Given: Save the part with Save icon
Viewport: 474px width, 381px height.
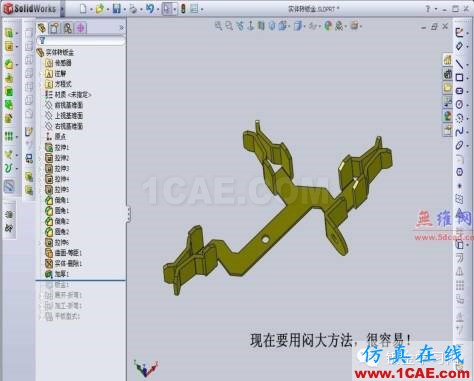Looking at the screenshot, I should point(116,9).
